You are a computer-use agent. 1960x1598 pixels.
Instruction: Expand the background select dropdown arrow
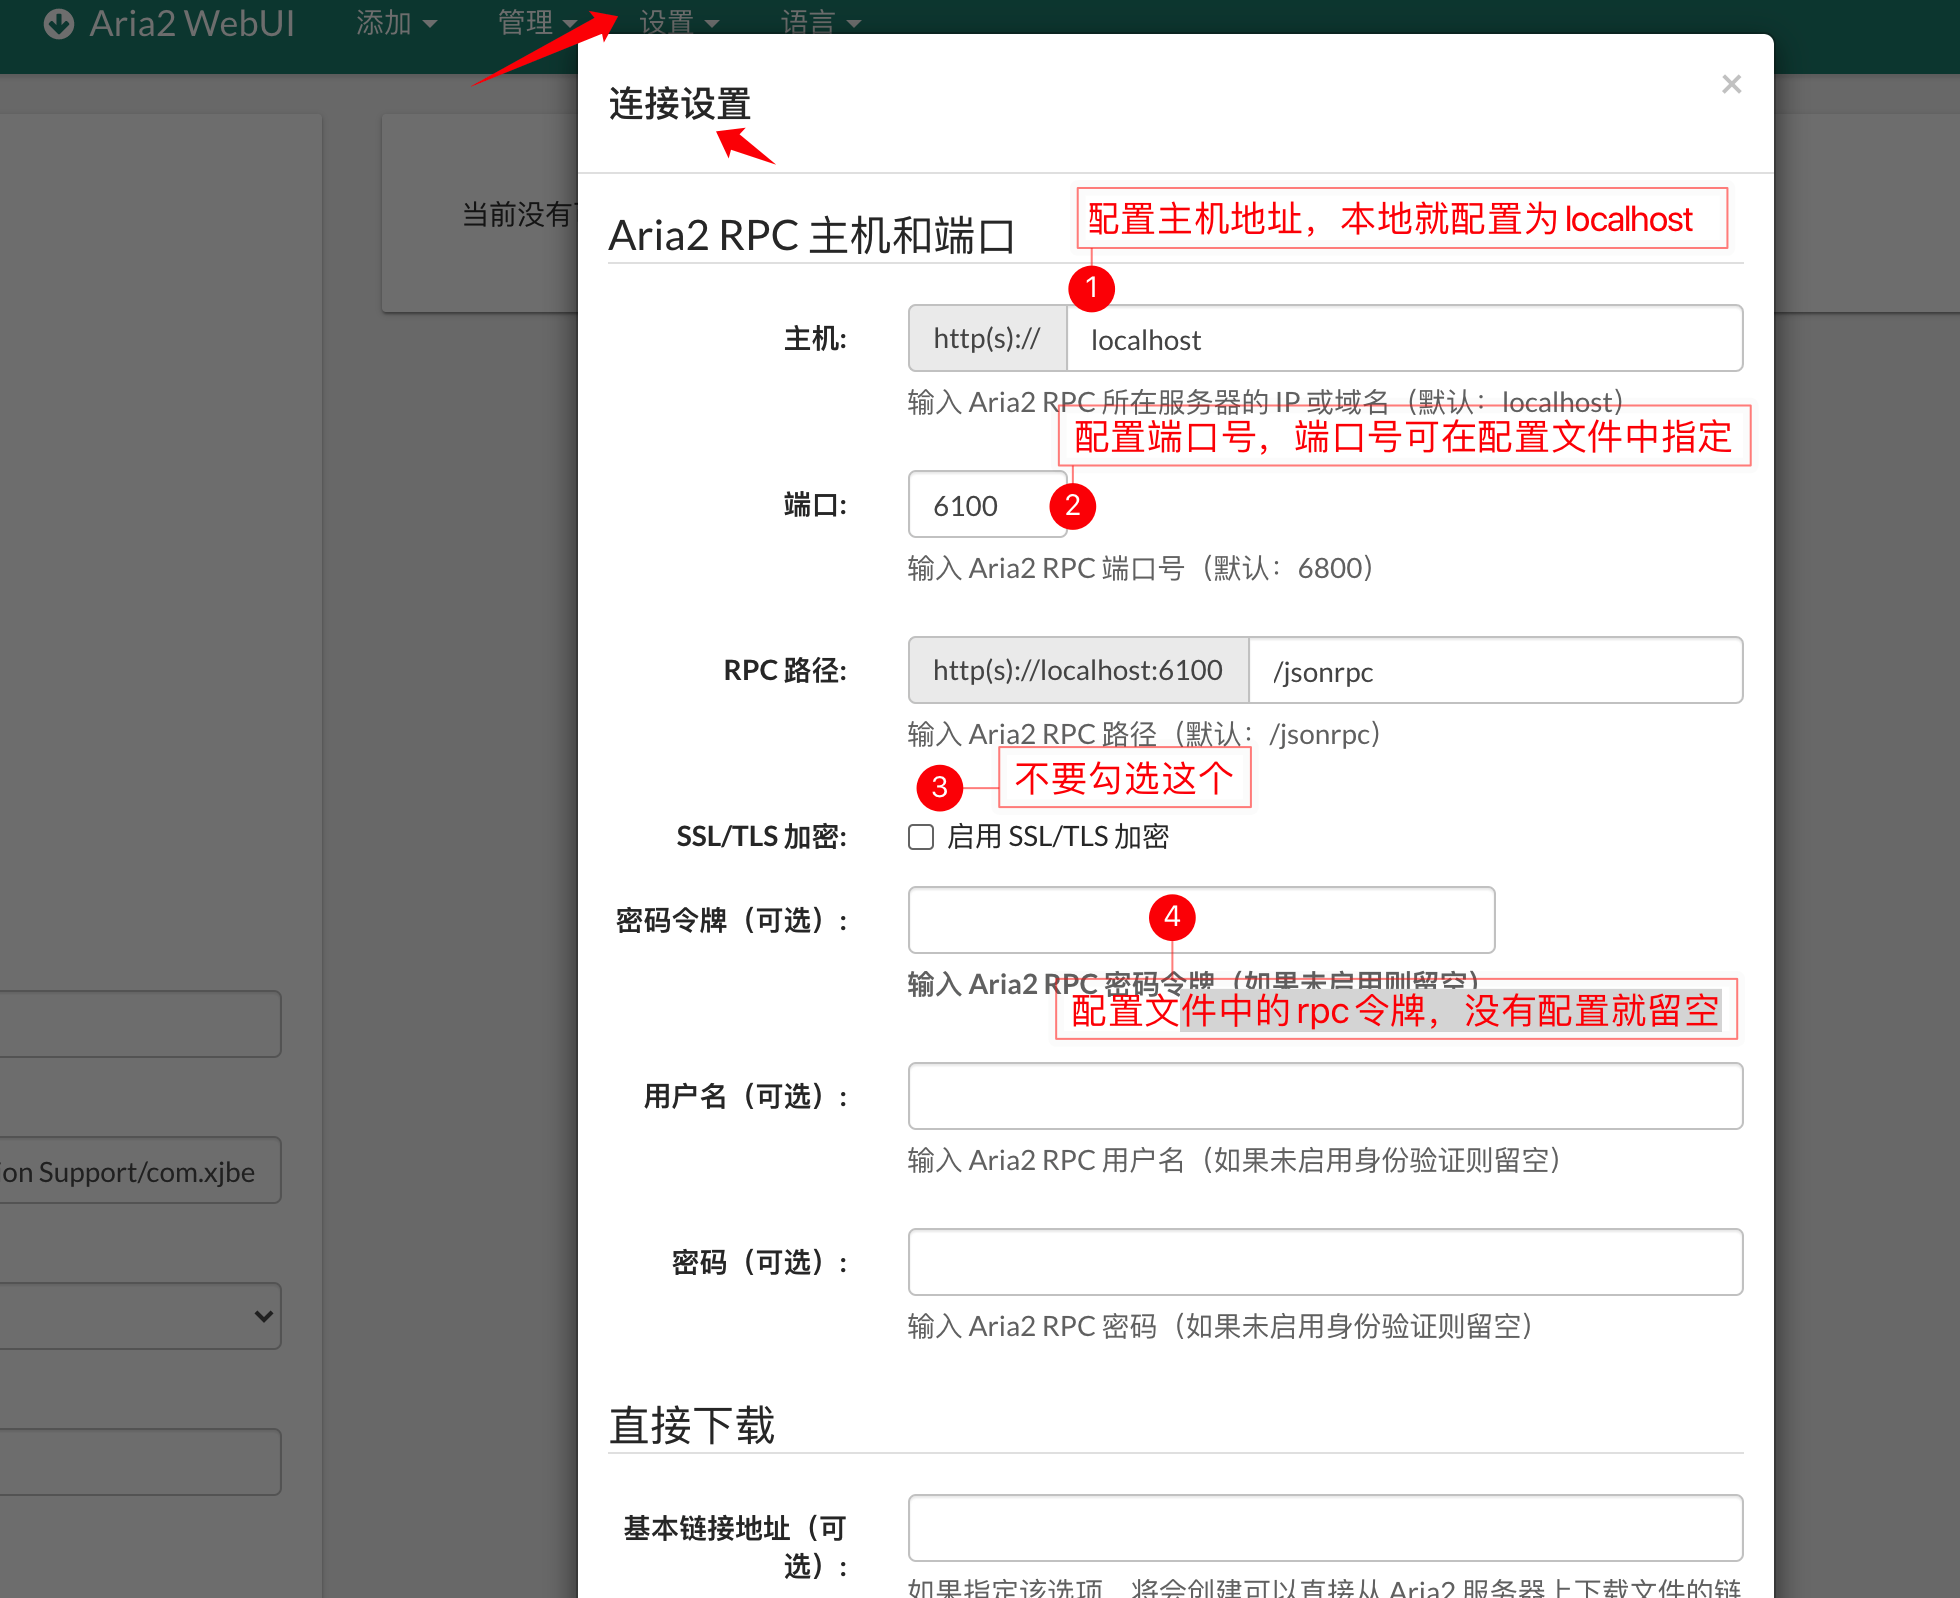click(263, 1316)
